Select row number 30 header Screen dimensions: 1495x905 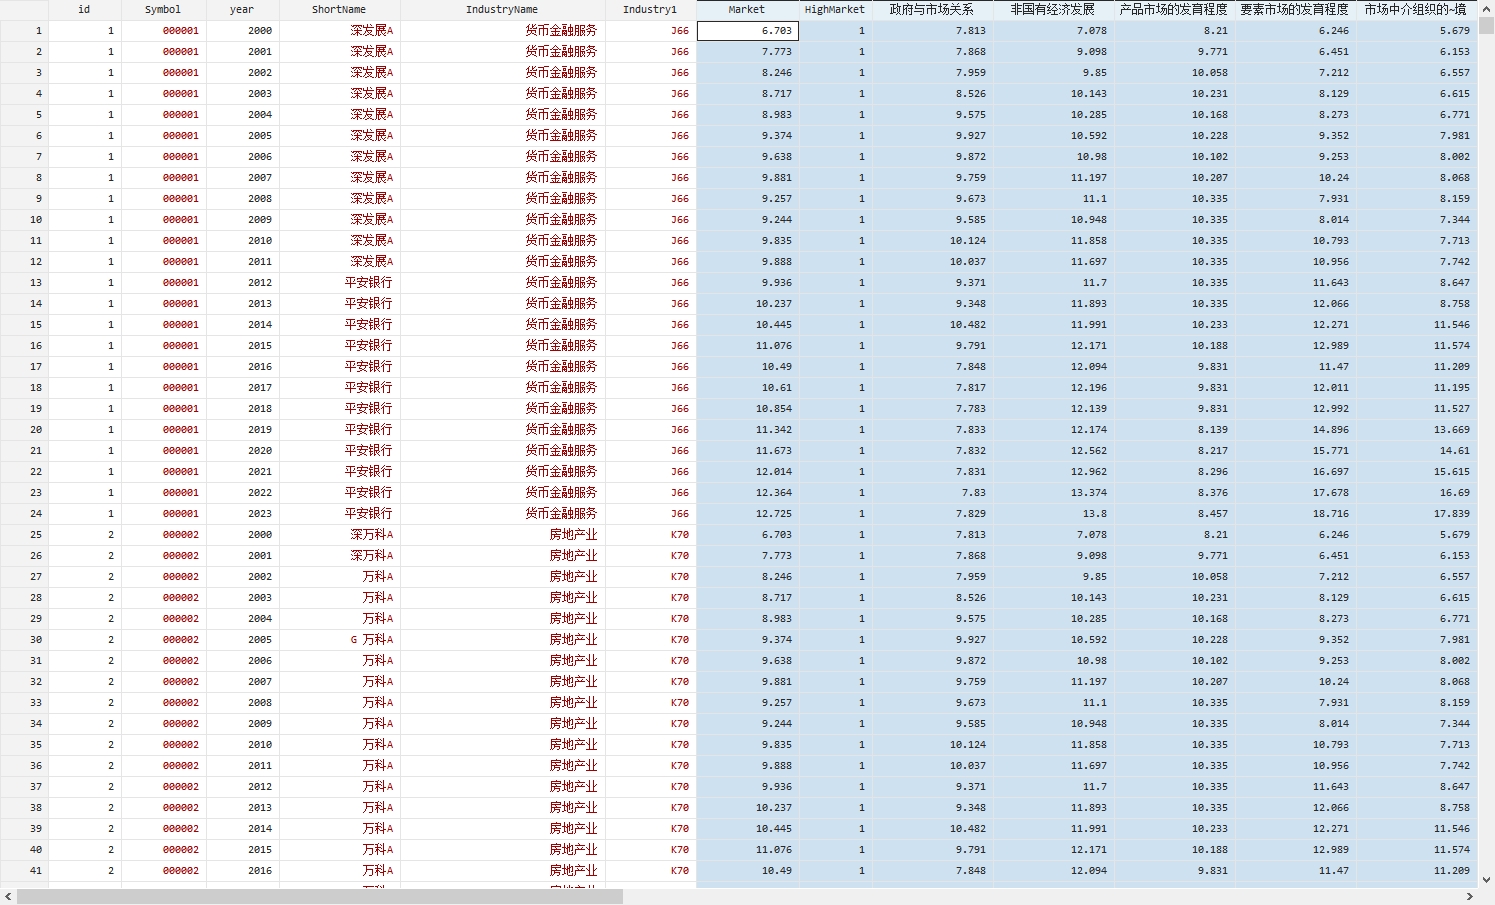point(24,640)
